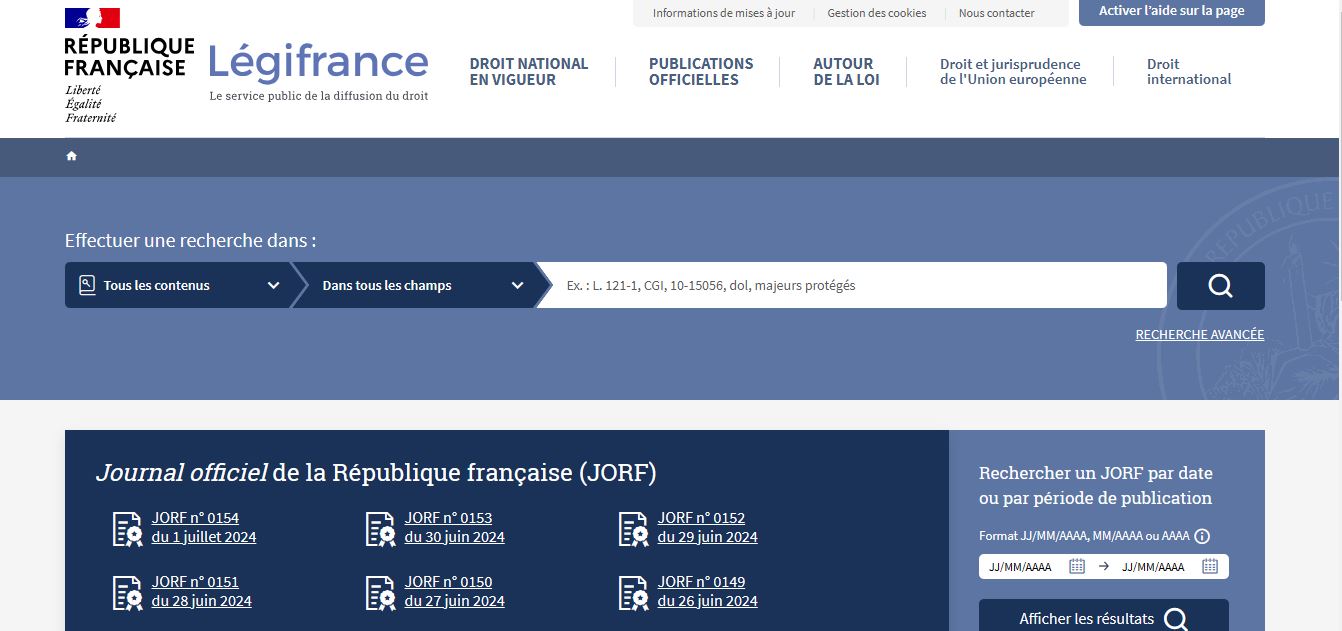Screen dimensions: 1342x631
Task: Click document icon beside JORF n° 0149
Action: point(633,592)
